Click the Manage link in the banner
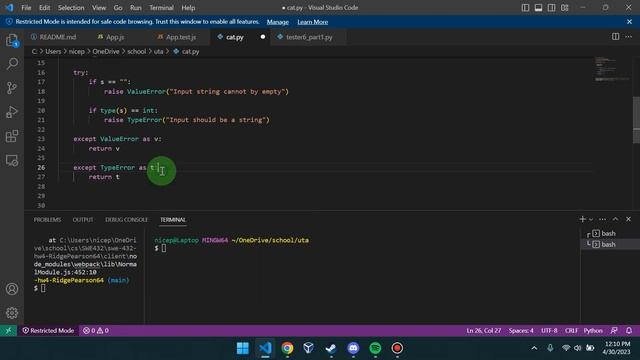 click(x=278, y=22)
